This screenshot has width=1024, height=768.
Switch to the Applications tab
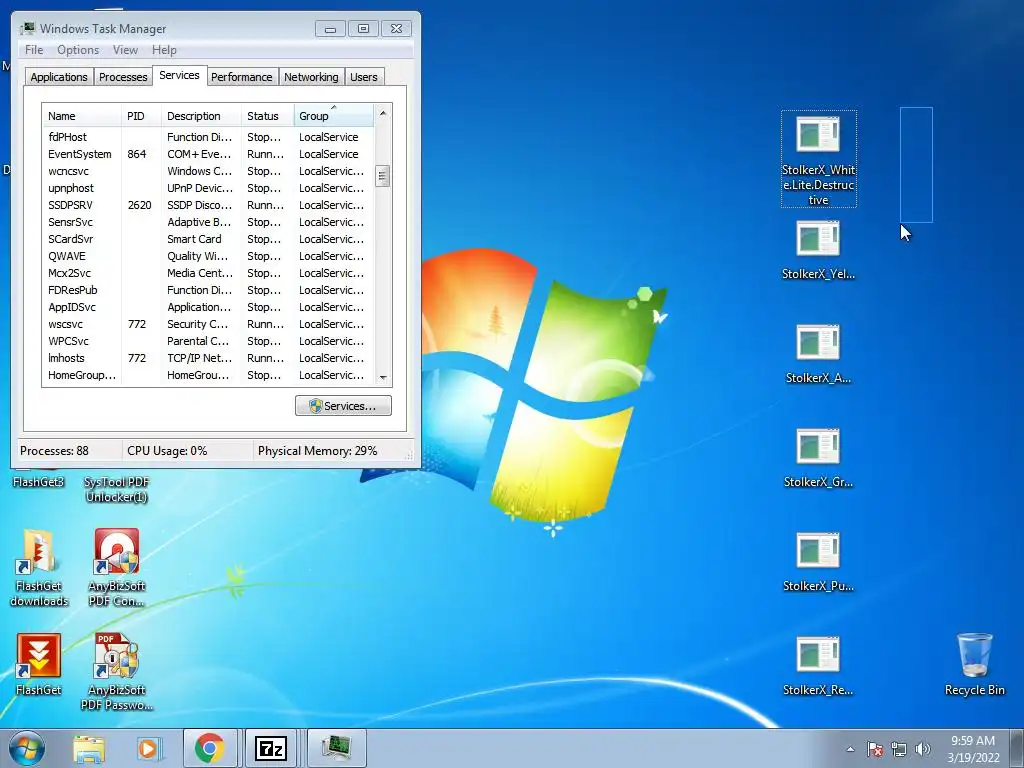coord(59,77)
